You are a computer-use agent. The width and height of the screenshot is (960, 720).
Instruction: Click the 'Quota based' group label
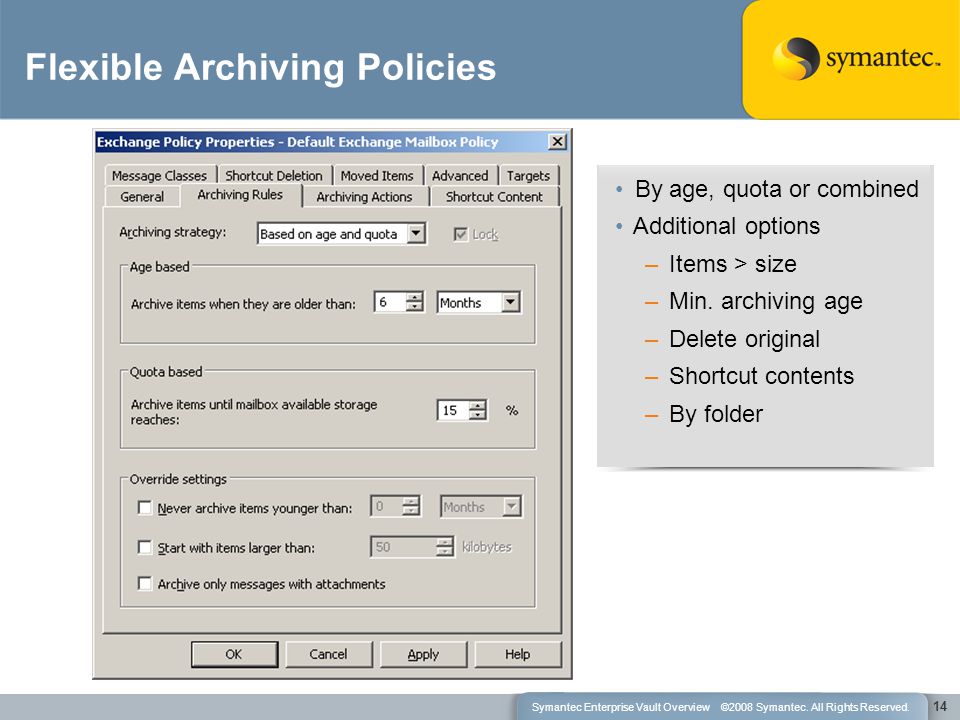pyautogui.click(x=166, y=372)
